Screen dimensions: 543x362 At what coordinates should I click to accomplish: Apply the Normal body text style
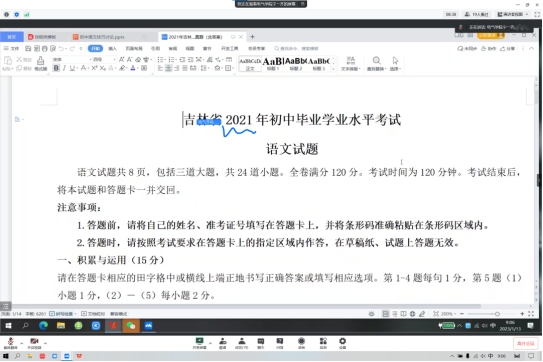pyautogui.click(x=250, y=64)
